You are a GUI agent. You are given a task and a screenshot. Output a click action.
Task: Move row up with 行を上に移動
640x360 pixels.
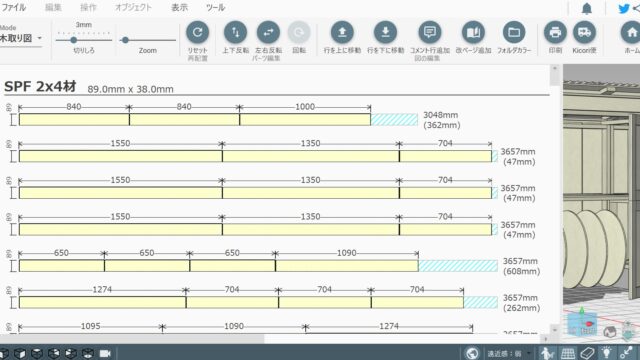342,32
